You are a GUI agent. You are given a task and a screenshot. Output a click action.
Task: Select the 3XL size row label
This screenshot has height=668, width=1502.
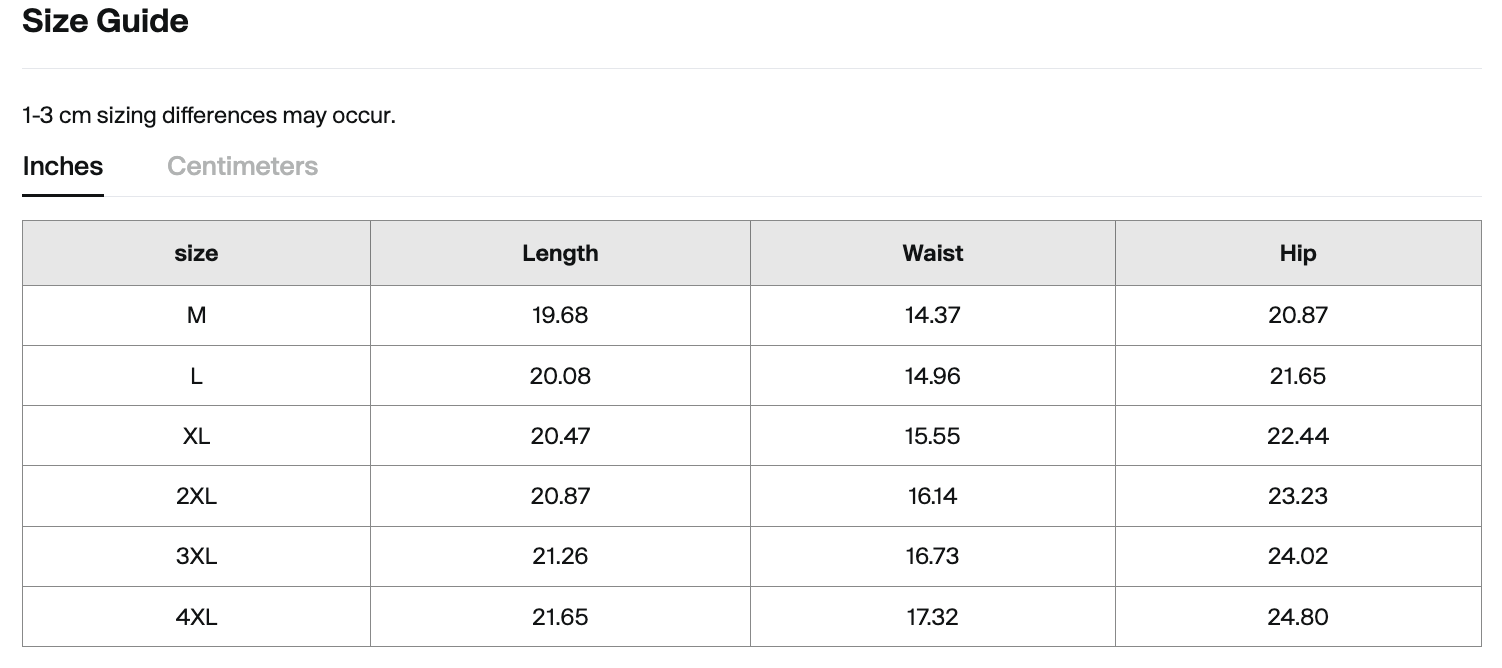click(196, 556)
